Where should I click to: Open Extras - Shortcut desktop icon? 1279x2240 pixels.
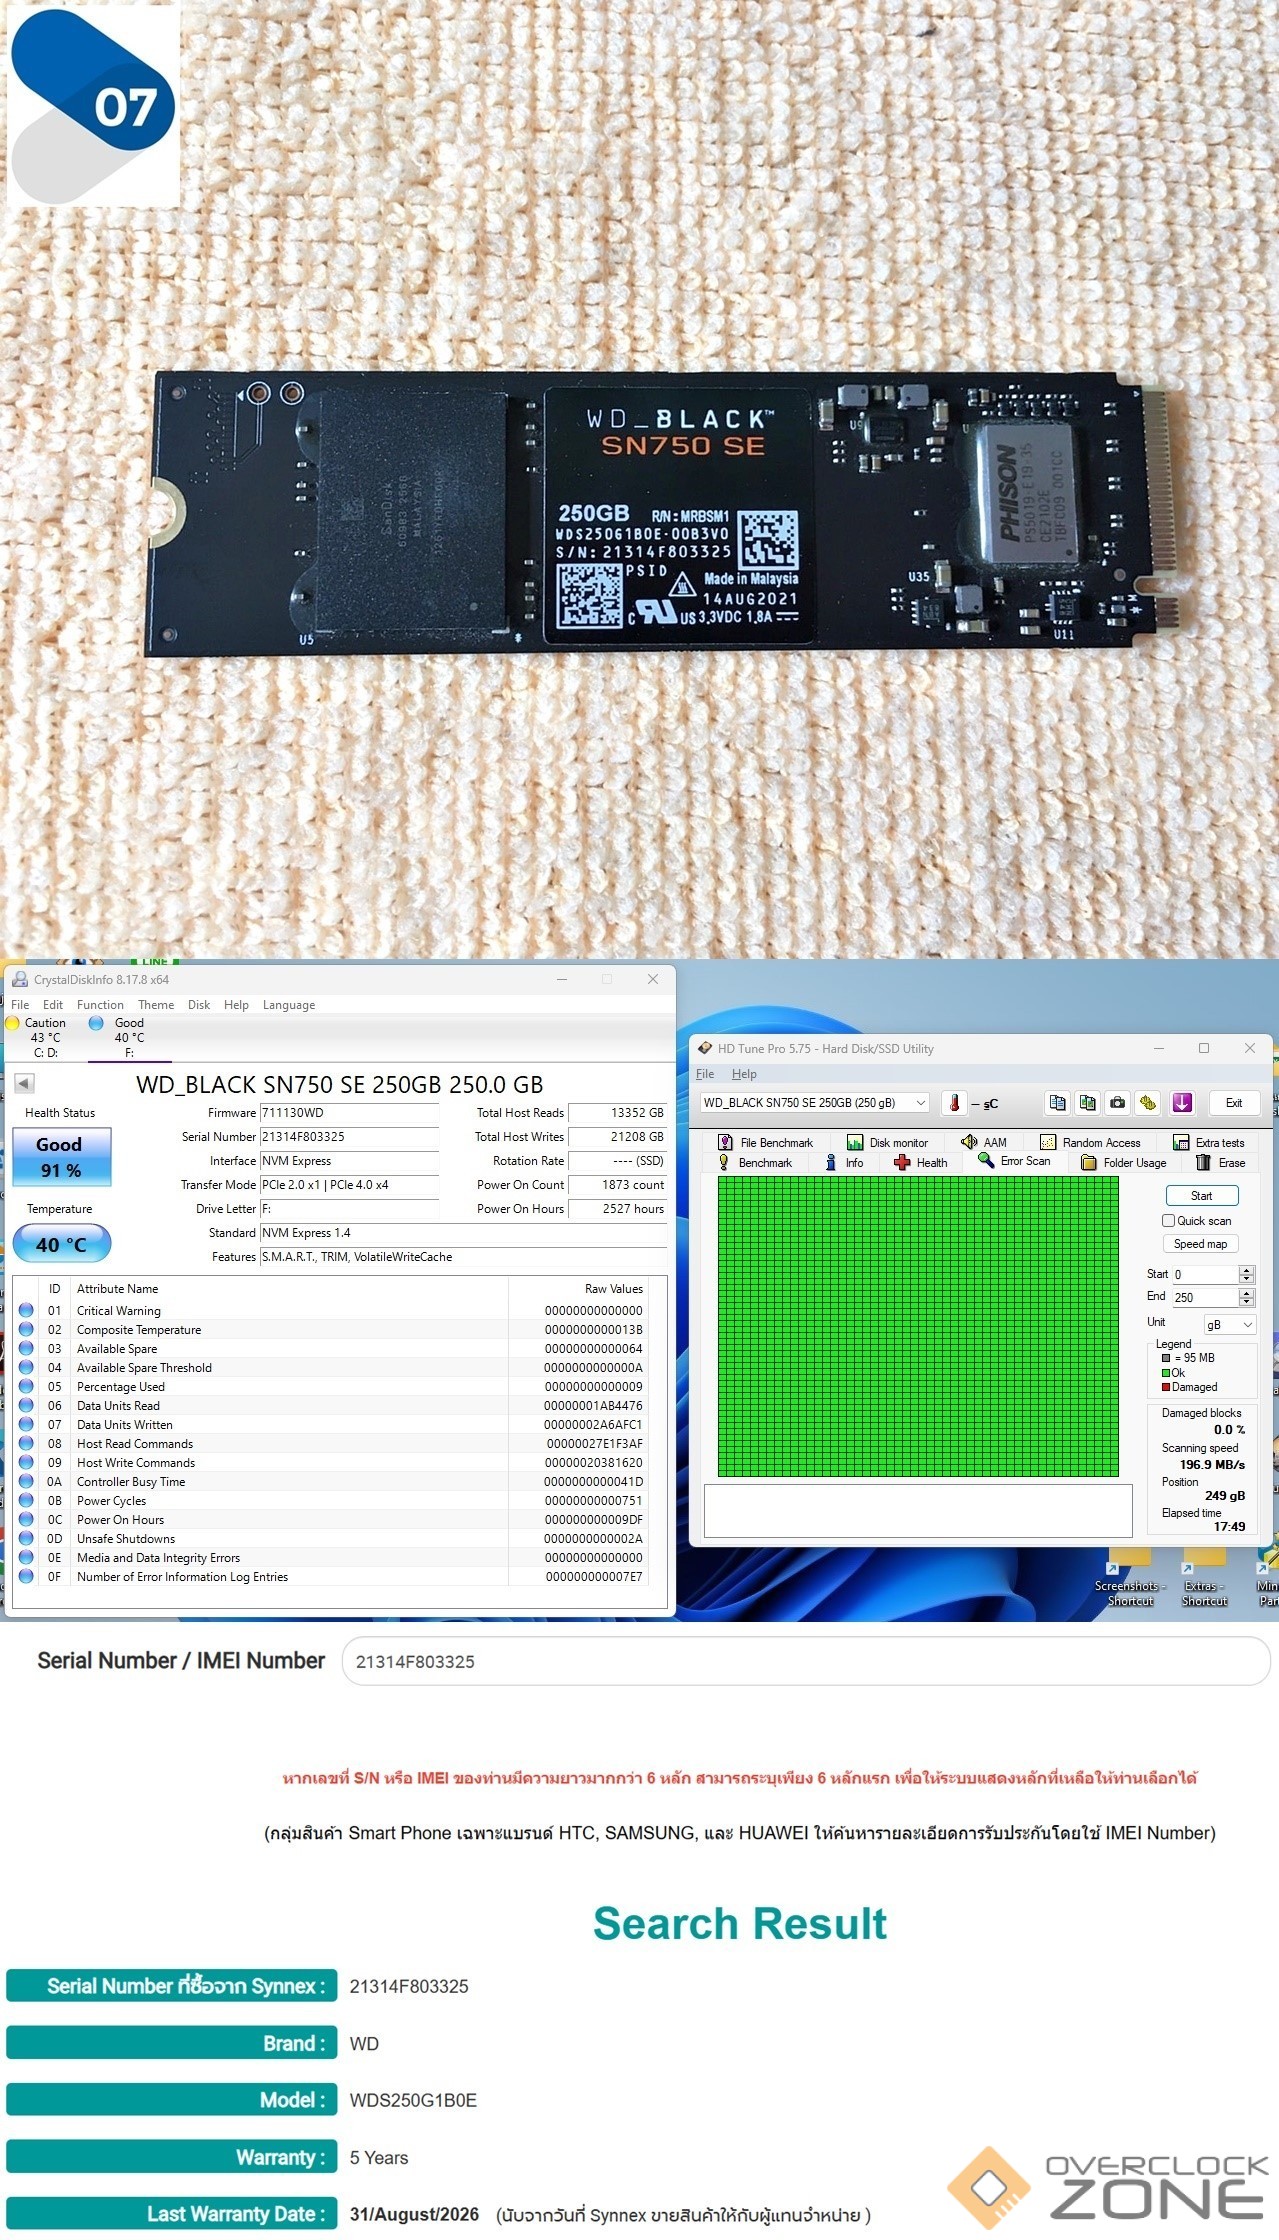(x=1204, y=1580)
